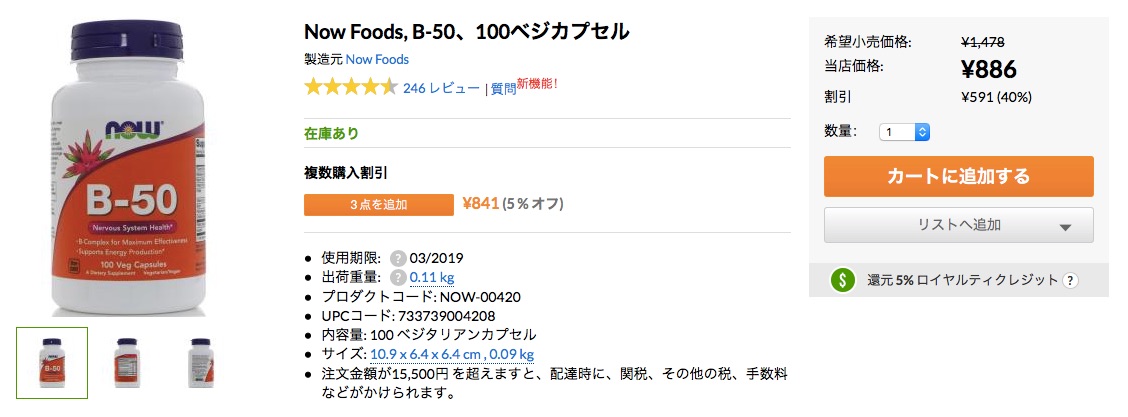The height and width of the screenshot is (417, 1128).
Task: Click the question mark next to 出荷重量
Action: point(398,278)
